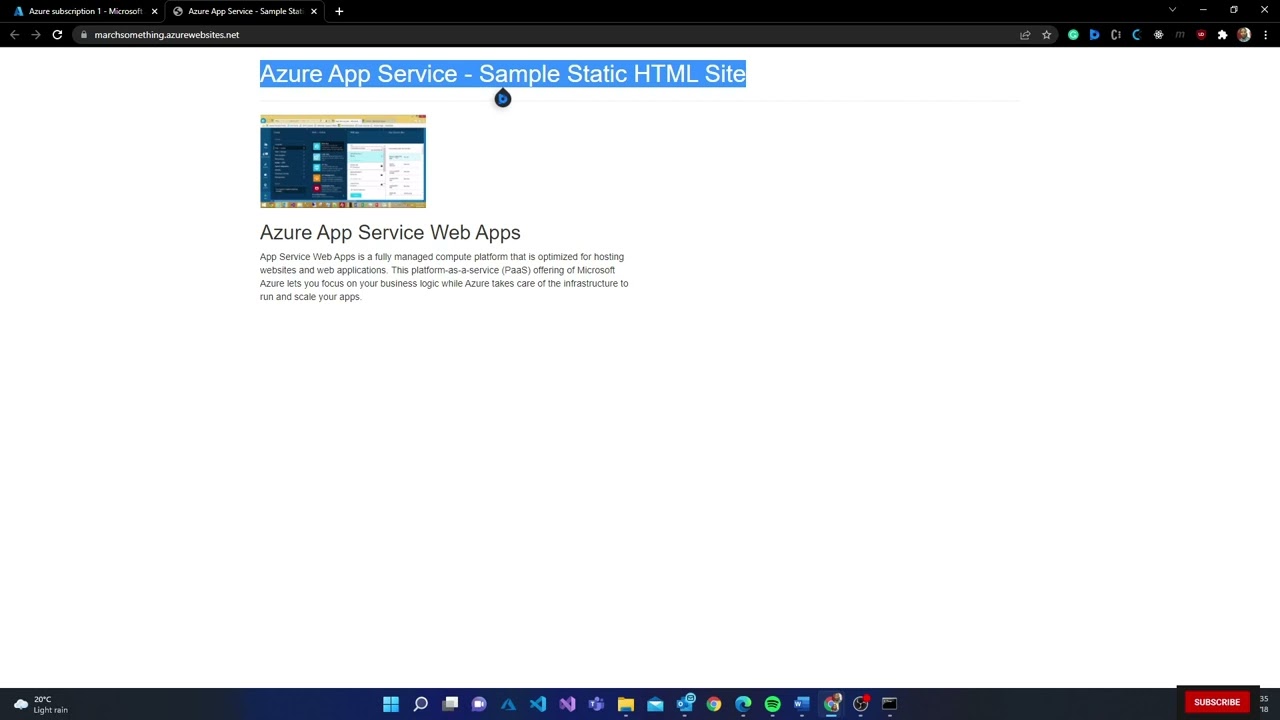Close the Azure App Service tab
This screenshot has width=1280, height=720.
click(314, 11)
